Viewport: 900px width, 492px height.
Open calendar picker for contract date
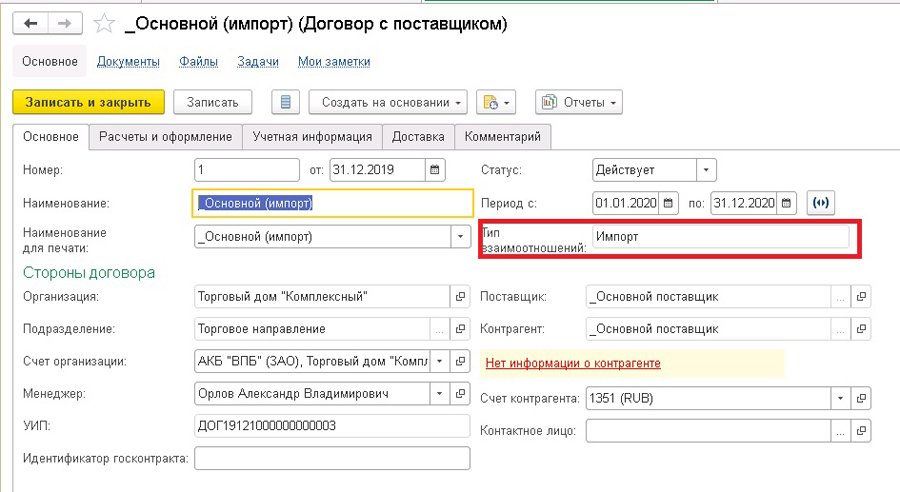436,170
